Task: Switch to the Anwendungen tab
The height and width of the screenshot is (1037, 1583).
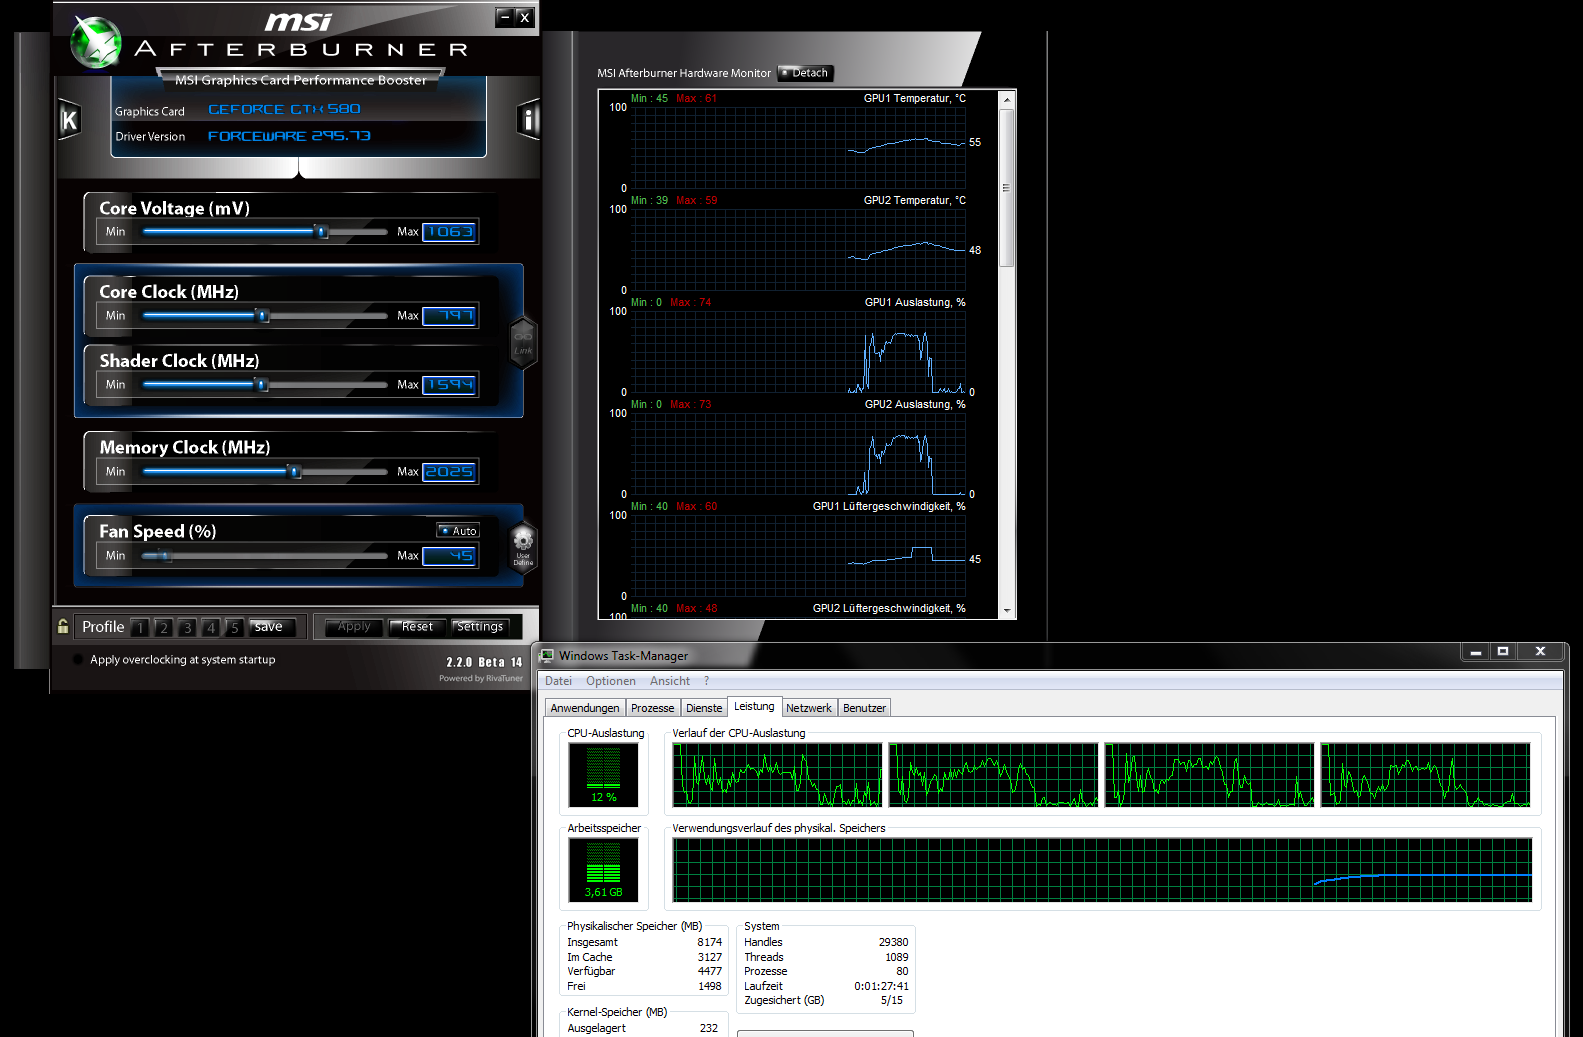Action: [x=585, y=708]
